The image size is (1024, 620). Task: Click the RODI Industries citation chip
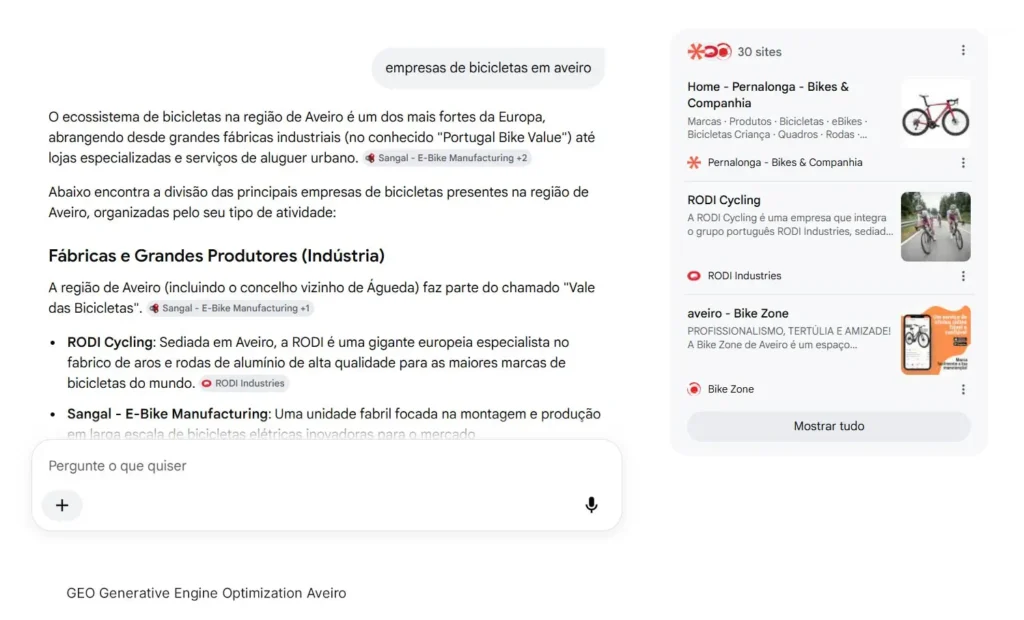(x=244, y=383)
